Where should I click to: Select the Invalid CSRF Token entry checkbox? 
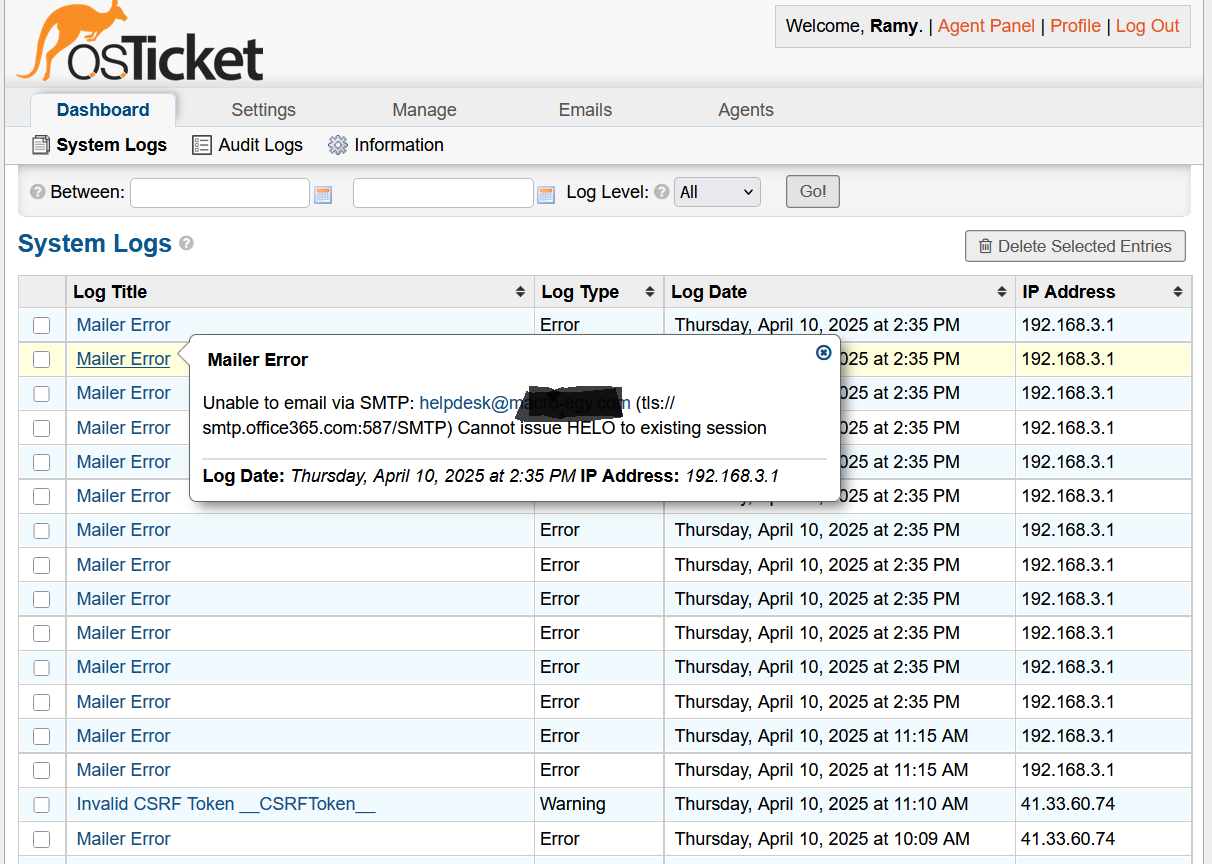coord(41,804)
